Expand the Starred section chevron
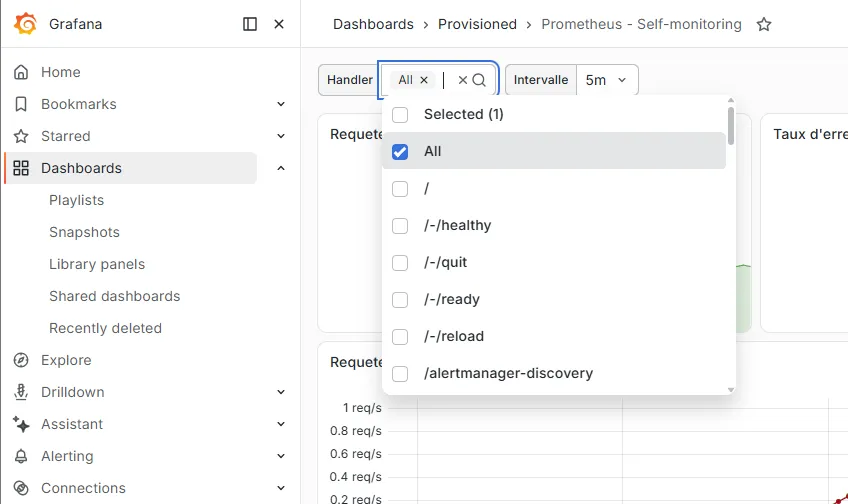 [281, 136]
